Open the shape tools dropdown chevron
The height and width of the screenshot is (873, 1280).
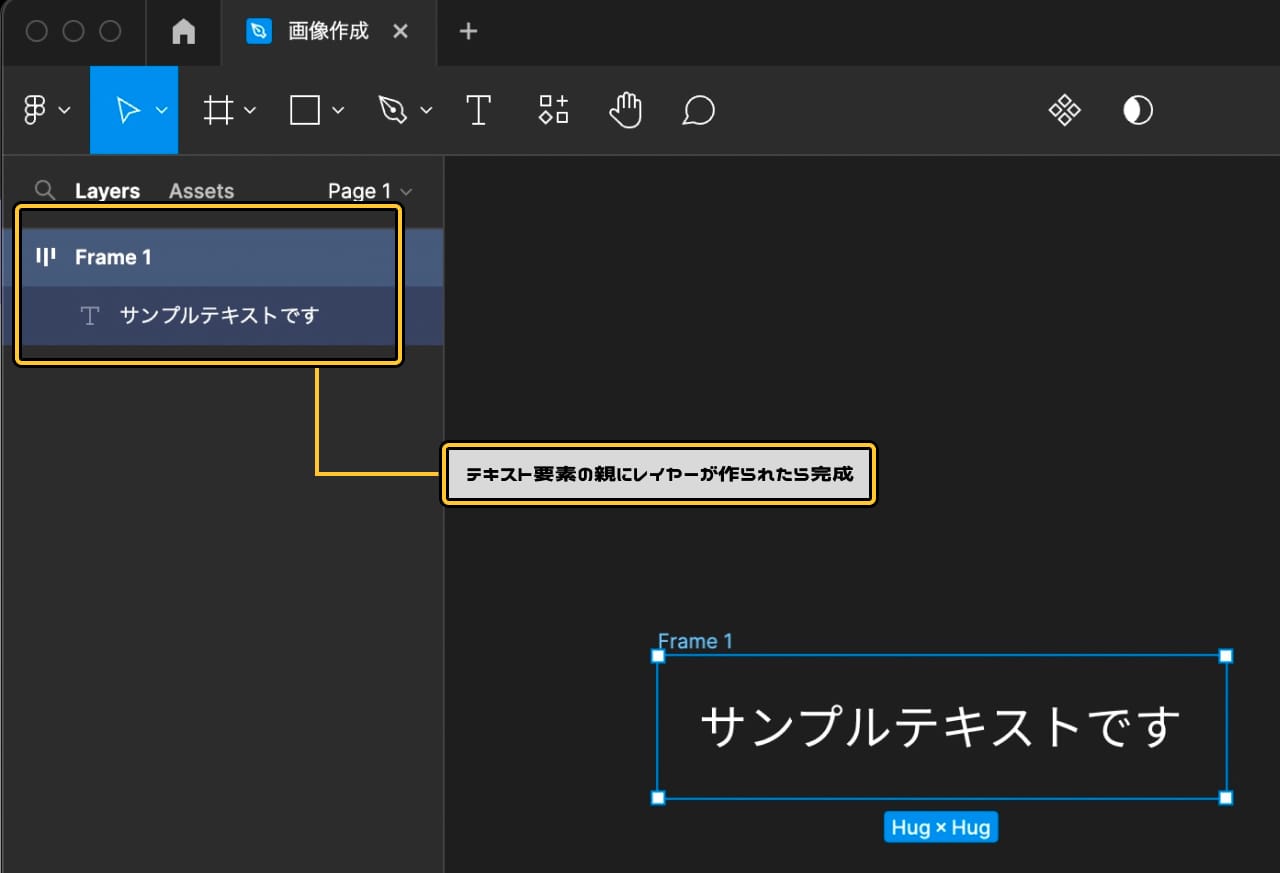[338, 110]
